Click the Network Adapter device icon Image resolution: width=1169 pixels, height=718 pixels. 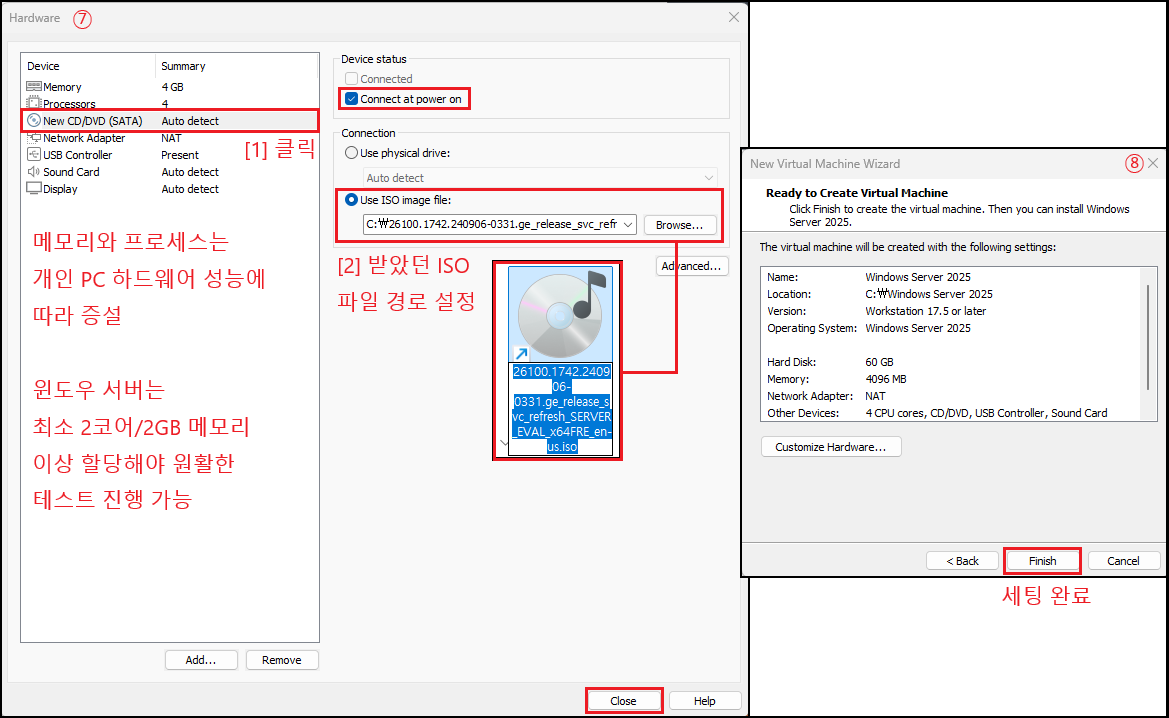[x=34, y=137]
